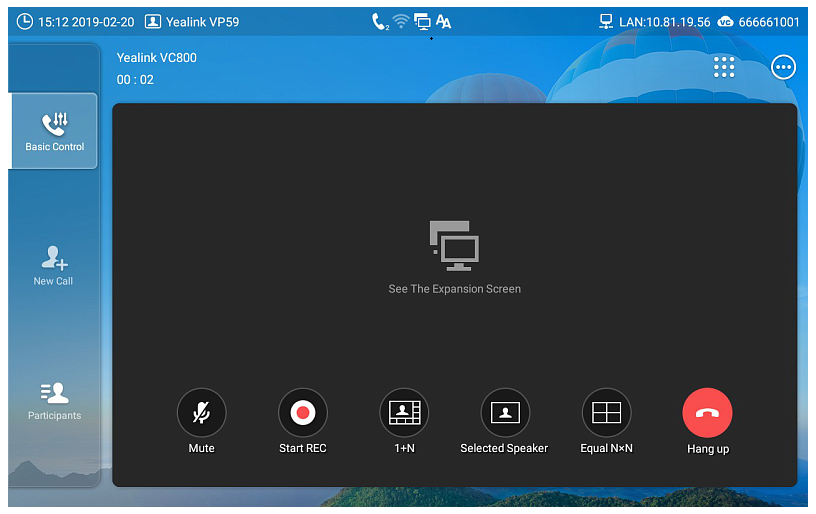Apply Equal N×N layout
Image resolution: width=816 pixels, height=514 pixels.
(x=606, y=413)
